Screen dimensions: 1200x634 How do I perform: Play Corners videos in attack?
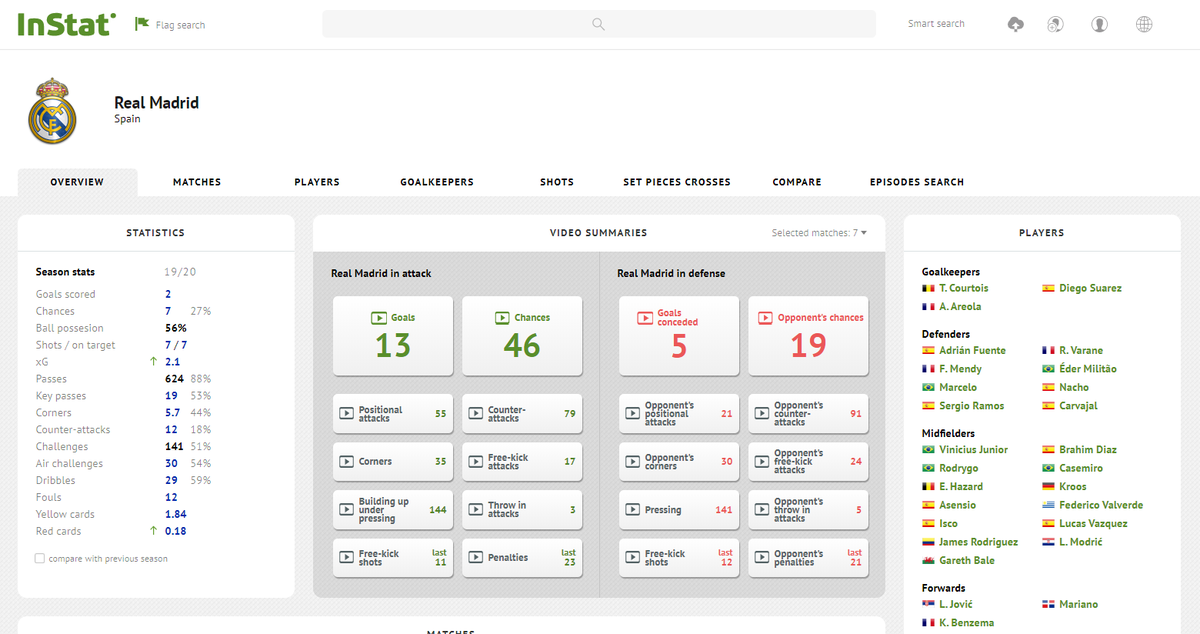coord(393,462)
